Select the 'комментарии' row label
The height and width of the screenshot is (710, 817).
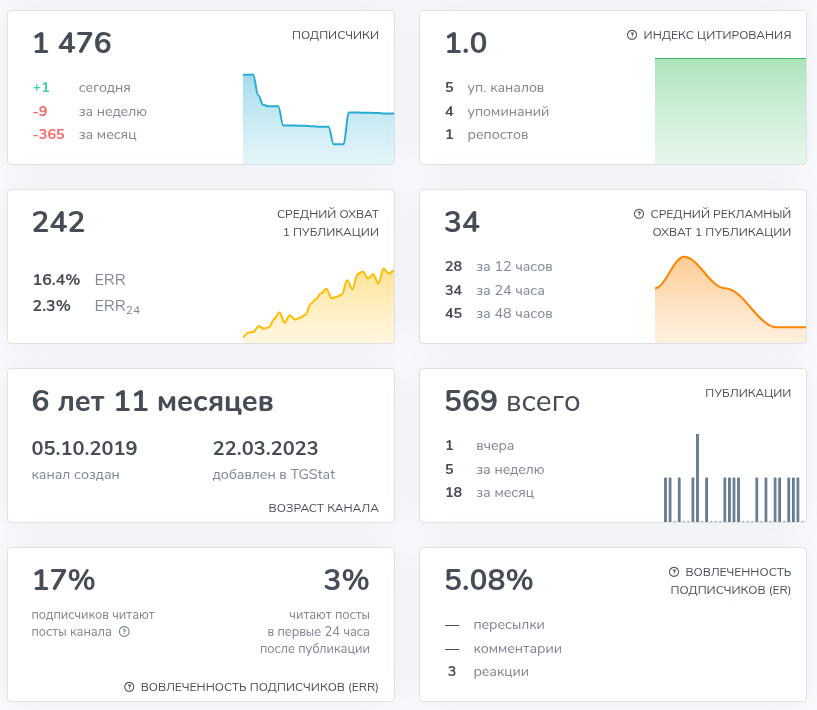517,649
